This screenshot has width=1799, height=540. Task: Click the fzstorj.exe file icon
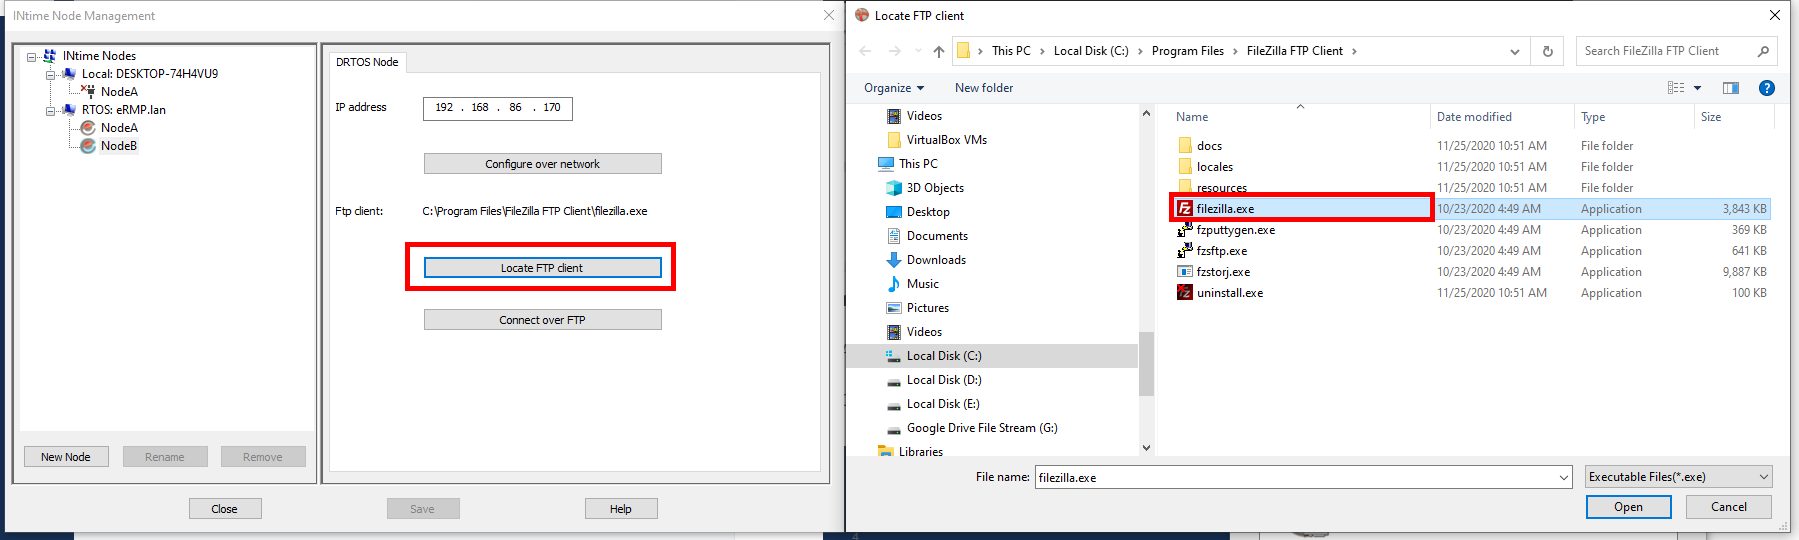pos(1185,272)
